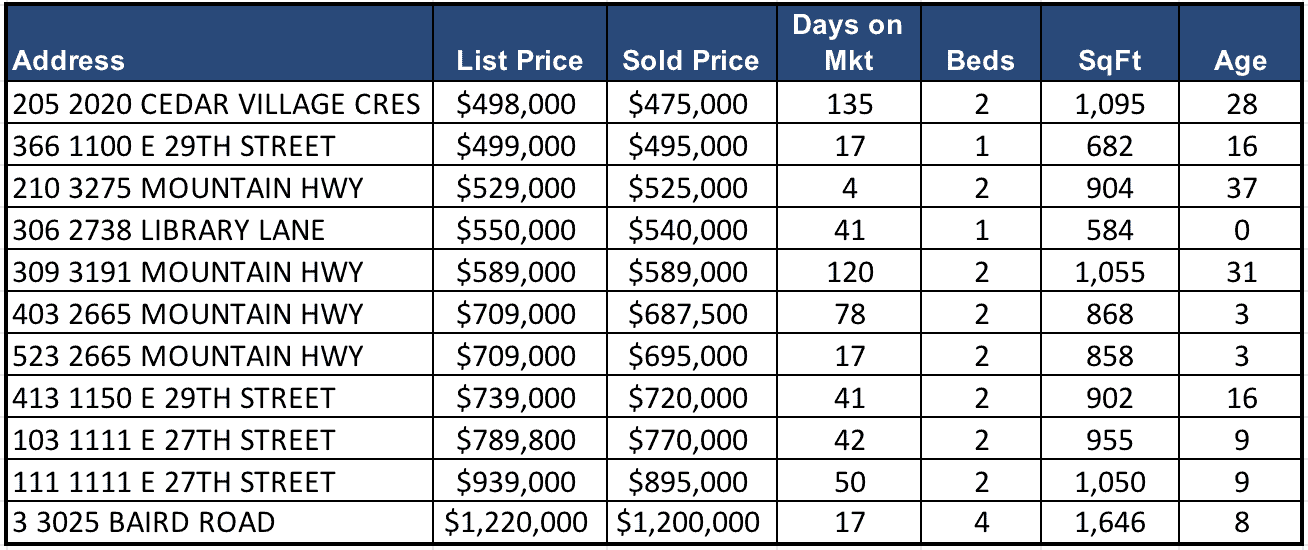Select the 205 2020 Cedar Village Cres cell
Screen dimensions: 1308x550
[x=216, y=104]
